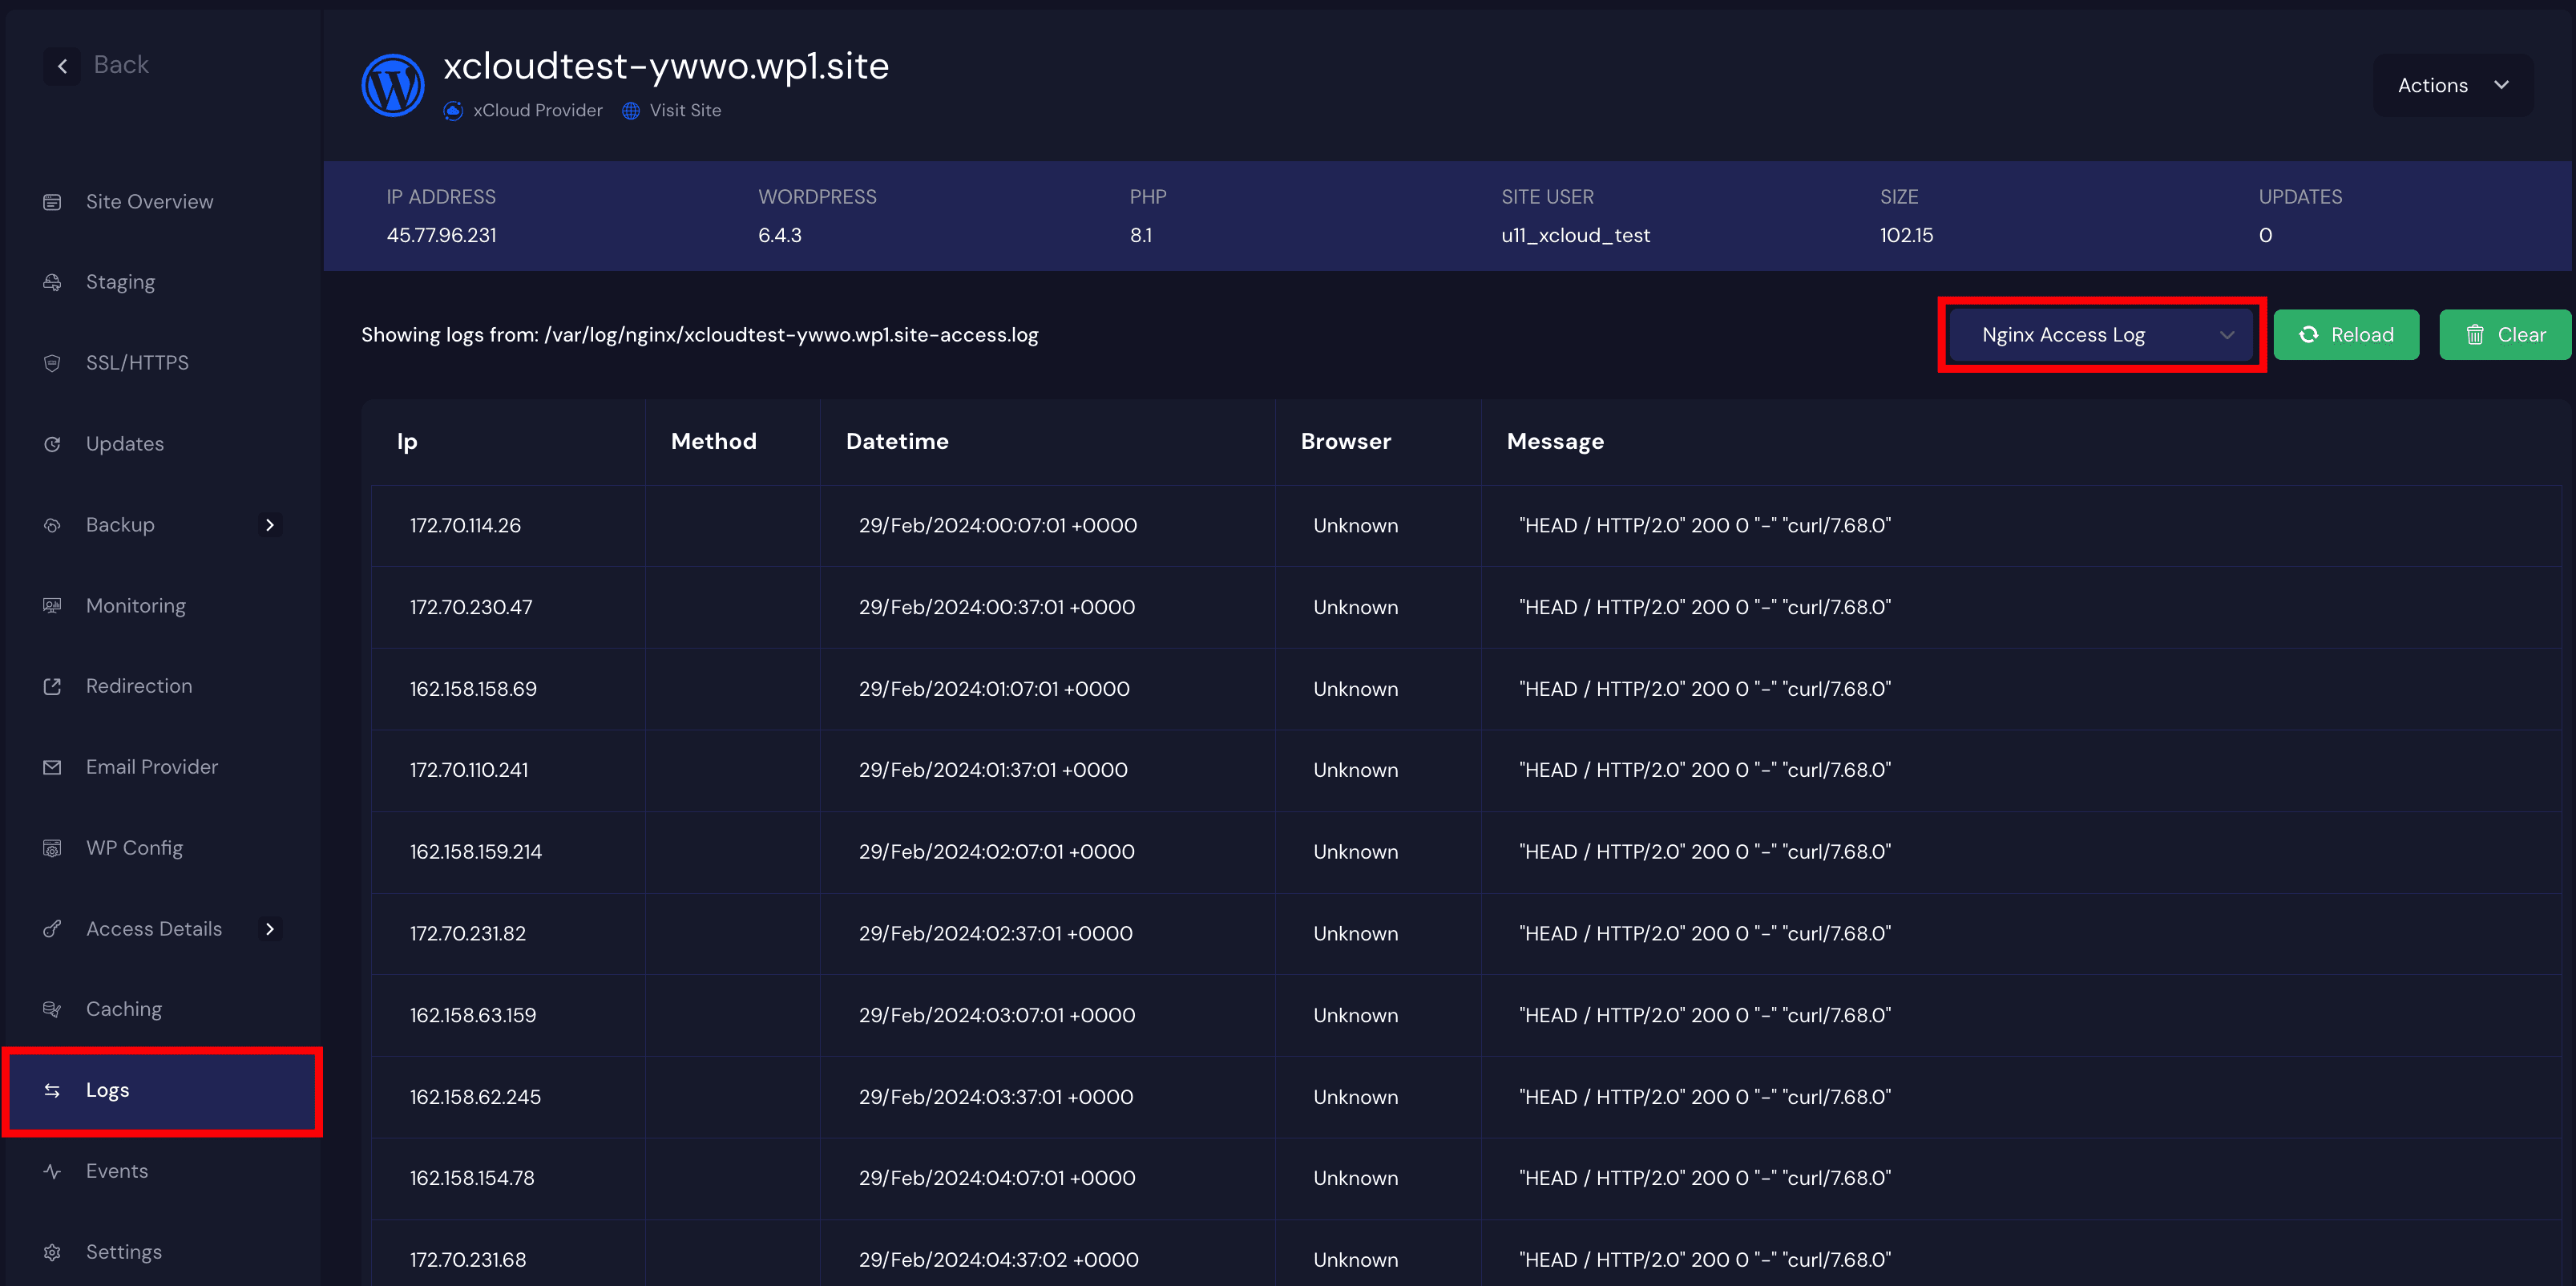Open the Actions dropdown menu
This screenshot has height=1286, width=2576.
2452,85
